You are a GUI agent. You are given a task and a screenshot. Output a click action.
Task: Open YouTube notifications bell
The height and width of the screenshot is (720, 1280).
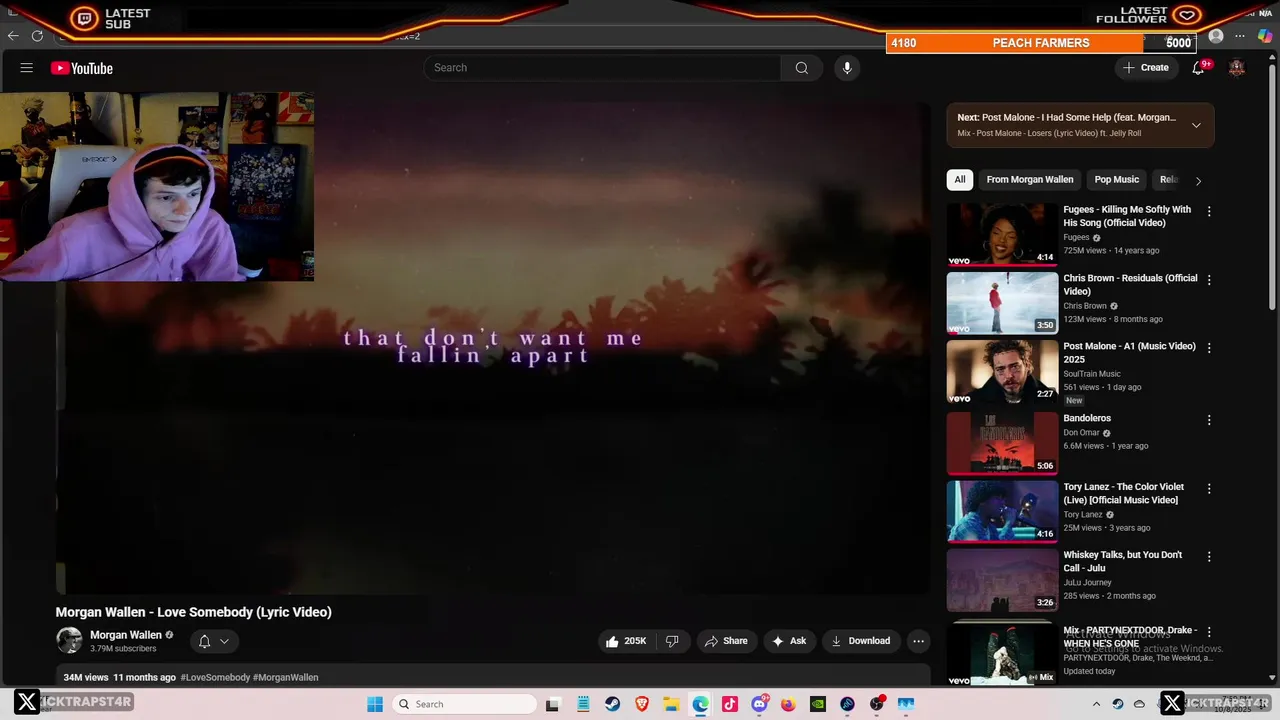click(1198, 68)
